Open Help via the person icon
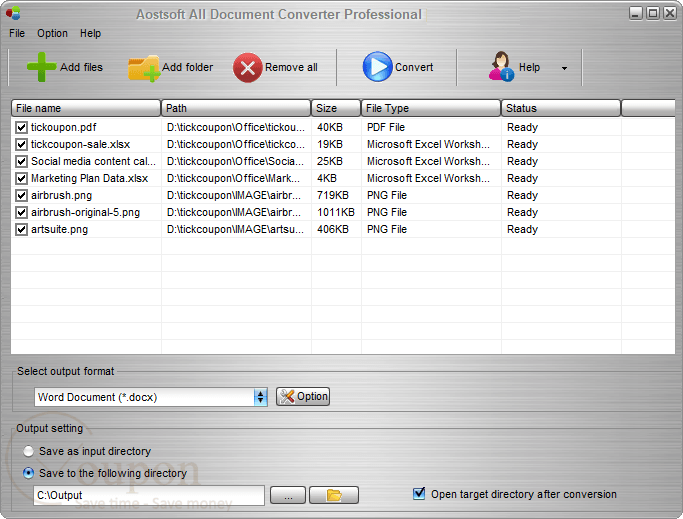 coord(501,66)
